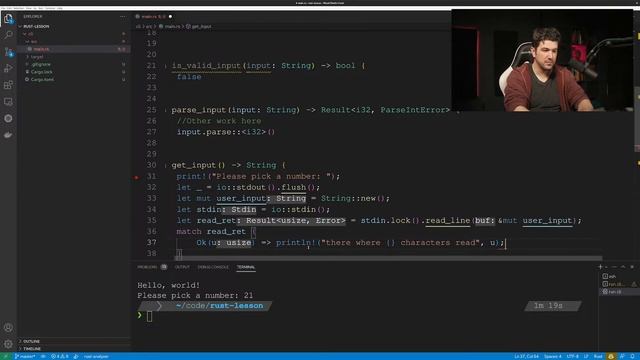640x360 pixels.
Task: Click the Problems count badge
Action: (x=164, y=267)
